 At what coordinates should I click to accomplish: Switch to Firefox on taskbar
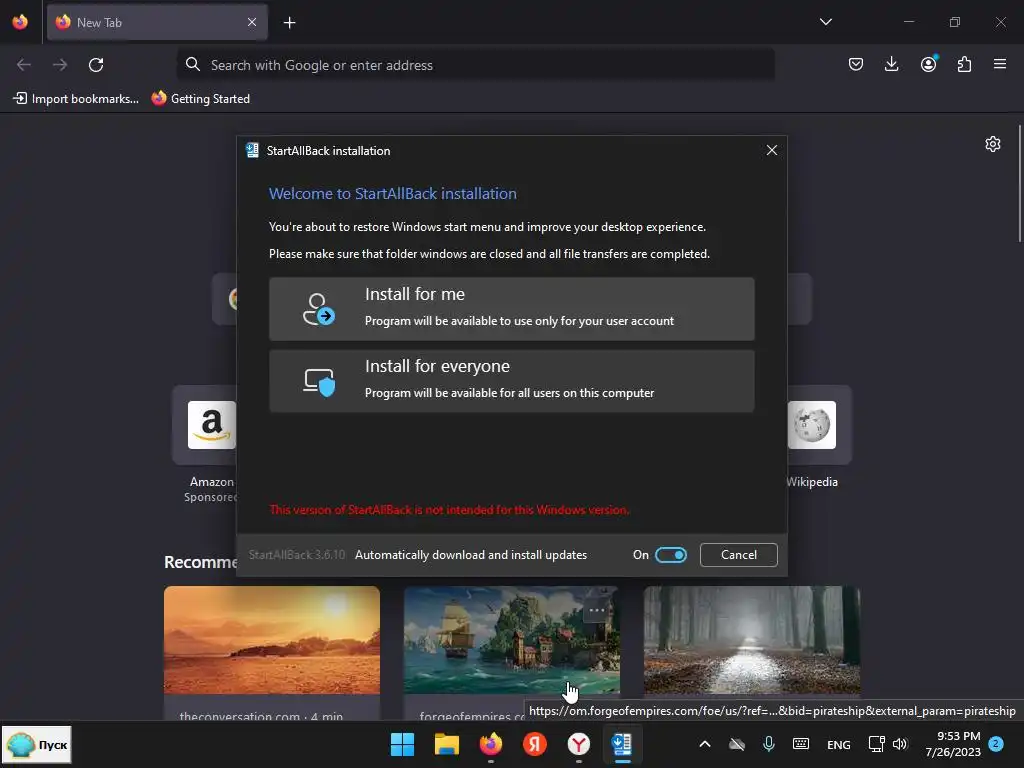[490, 744]
